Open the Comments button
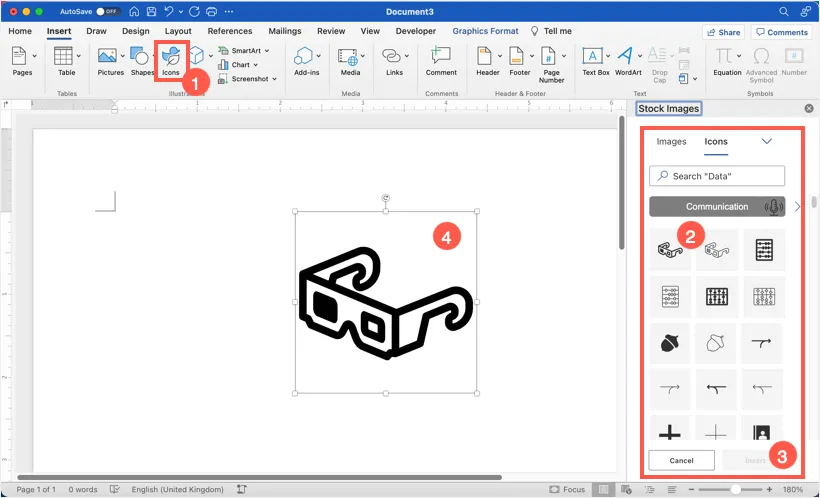The image size is (820, 498). (x=782, y=32)
